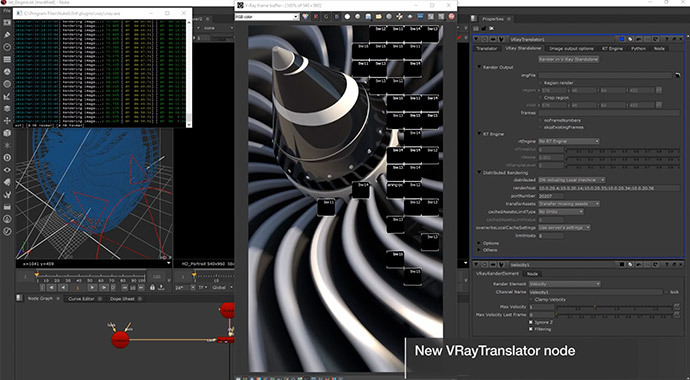This screenshot has width=690, height=380.
Task: Adjust the Max Velocity slider
Action: click(614, 307)
